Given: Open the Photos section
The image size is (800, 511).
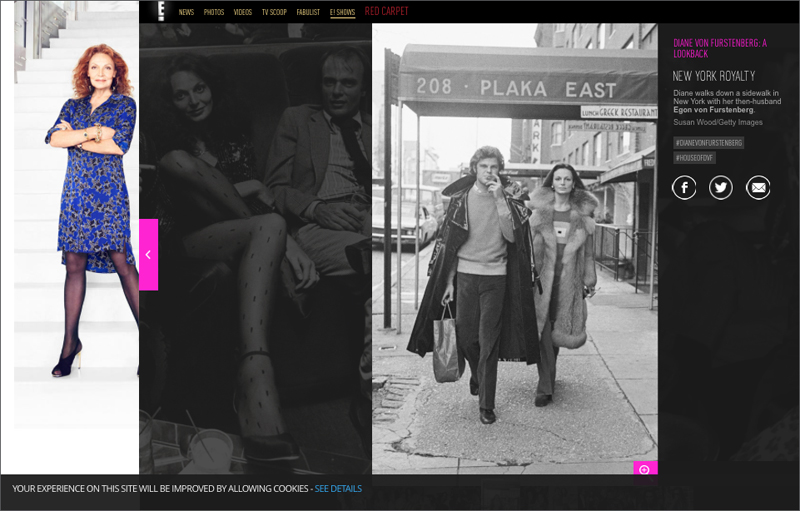Looking at the screenshot, I should click(214, 12).
